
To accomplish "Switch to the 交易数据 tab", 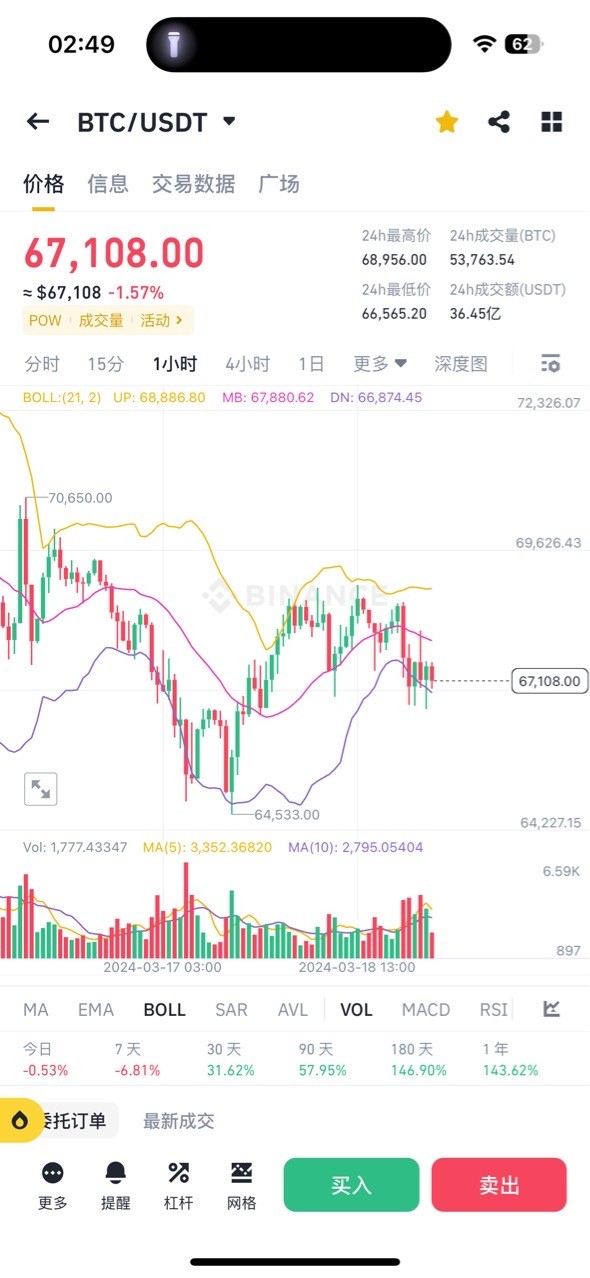I will click(x=196, y=184).
